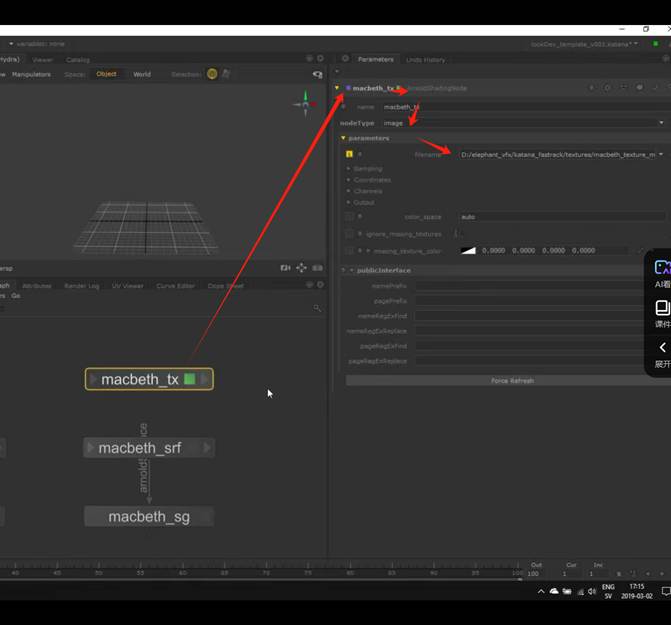Expand the Sampling section
Viewport: 671px width, 625px height.
pyautogui.click(x=348, y=169)
